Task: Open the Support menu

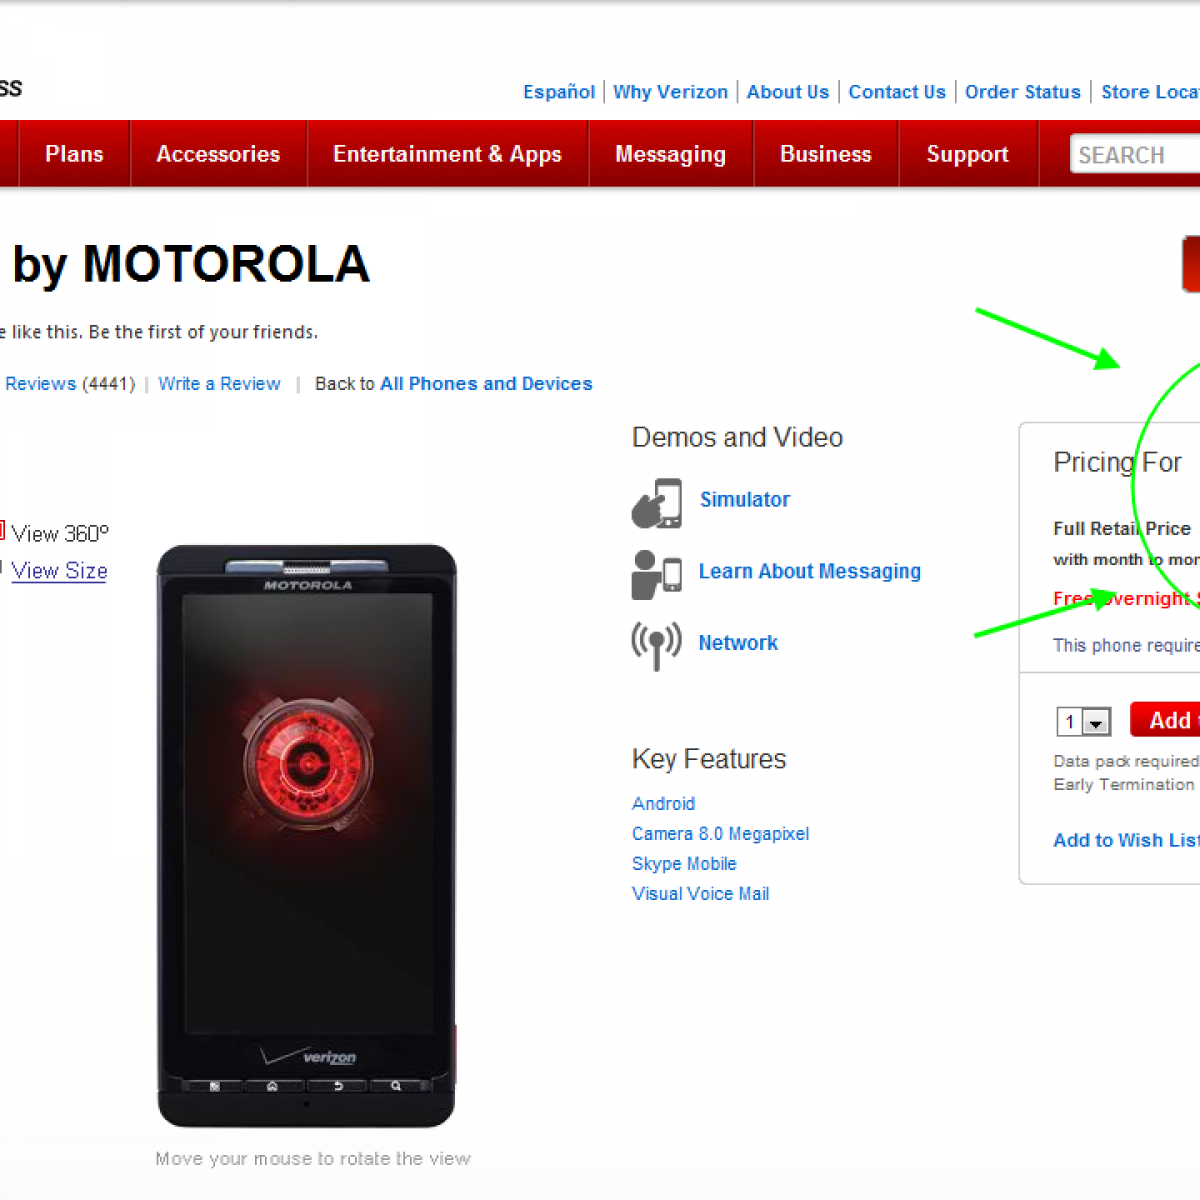Action: [x=967, y=154]
